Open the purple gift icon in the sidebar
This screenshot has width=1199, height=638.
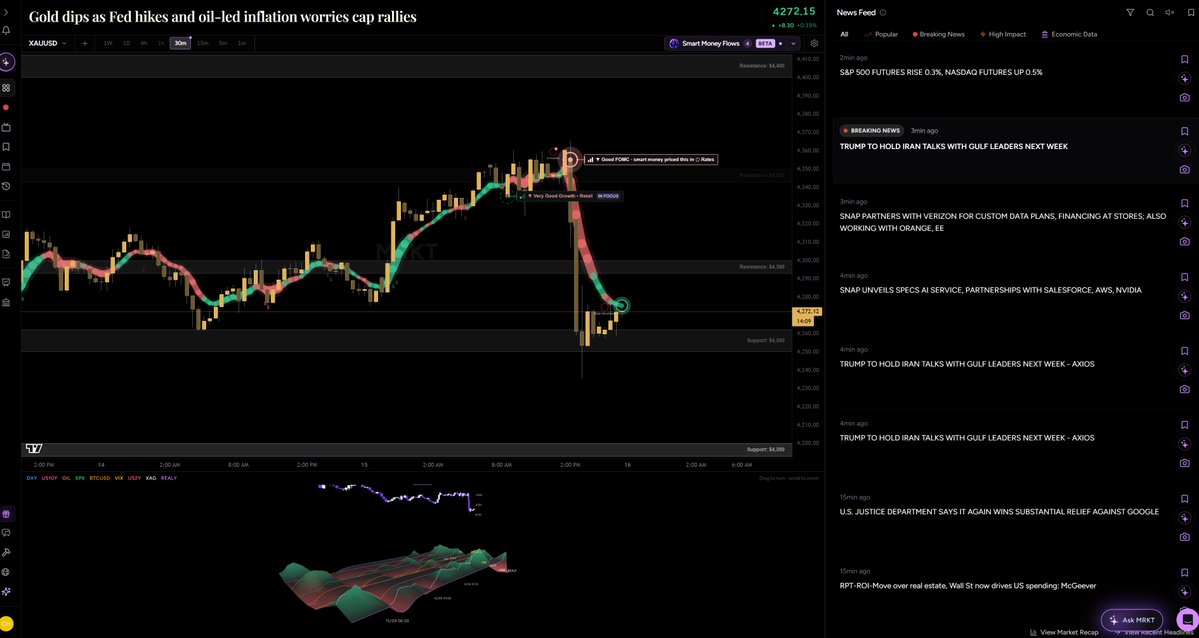tap(6, 514)
